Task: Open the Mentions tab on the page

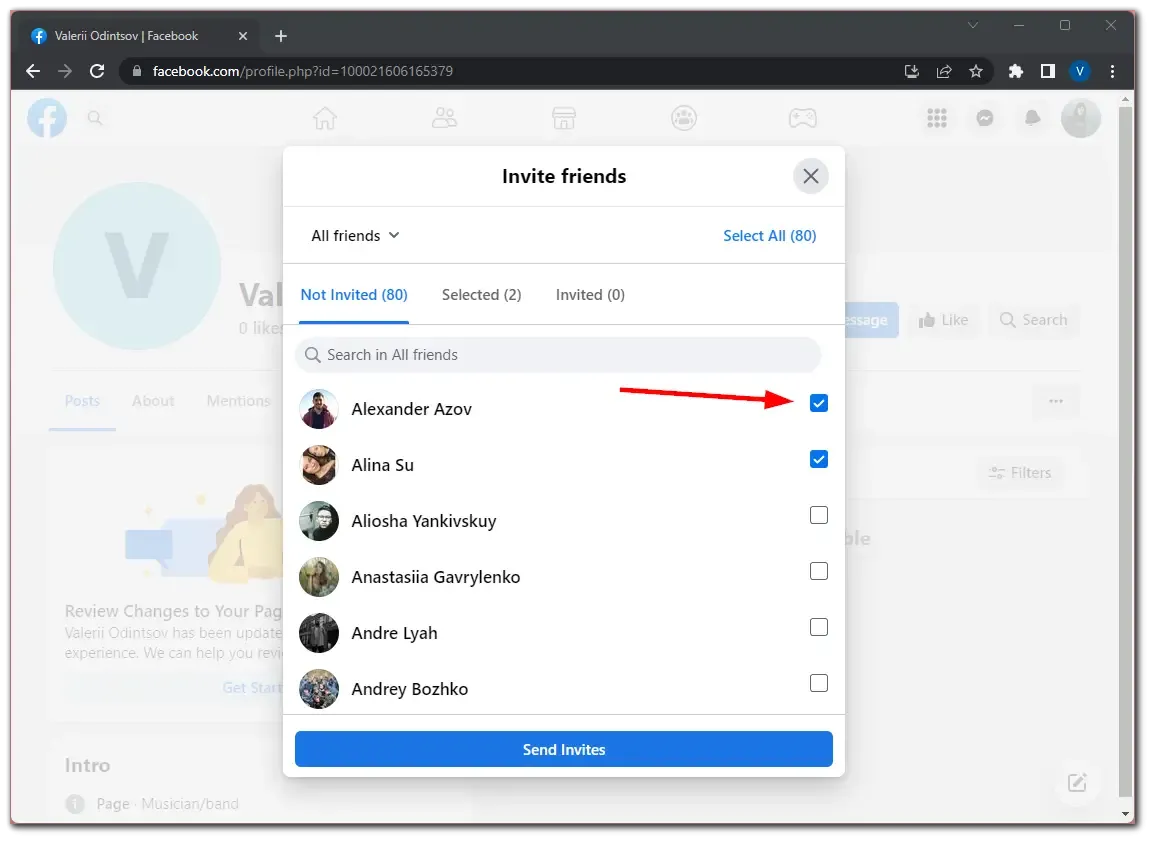Action: click(238, 402)
